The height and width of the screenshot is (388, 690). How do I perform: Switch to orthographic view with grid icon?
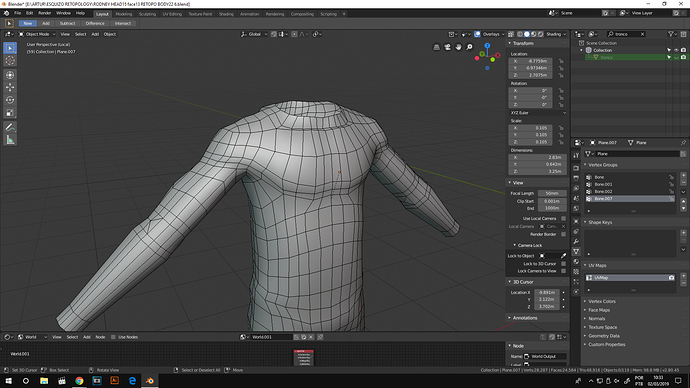[x=437, y=47]
